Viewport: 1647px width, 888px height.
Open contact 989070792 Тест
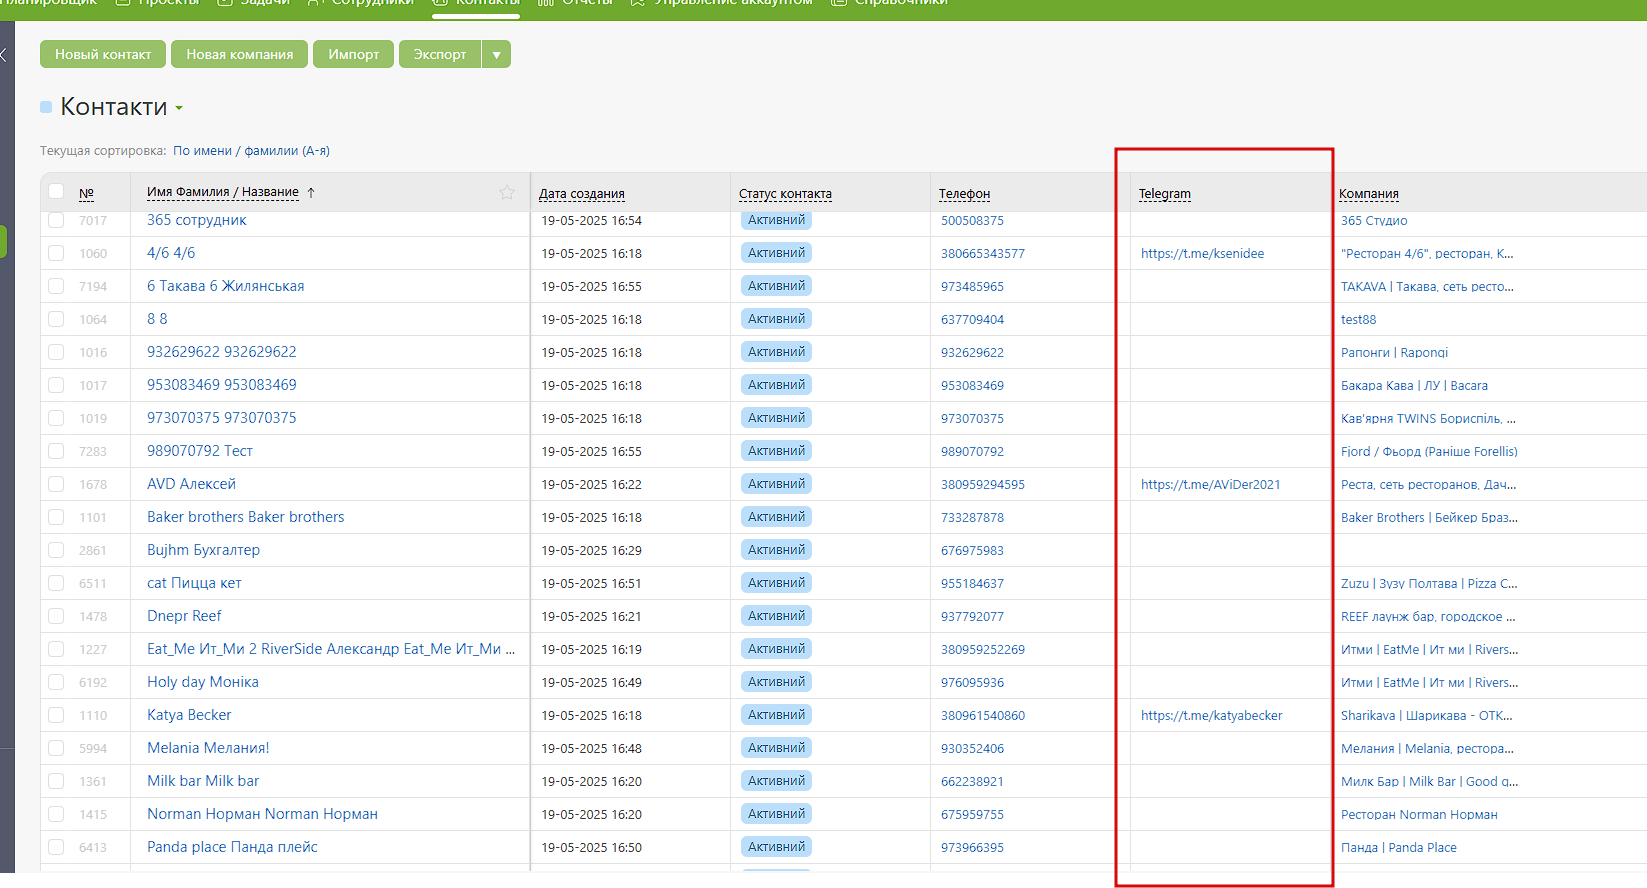[x=200, y=451]
